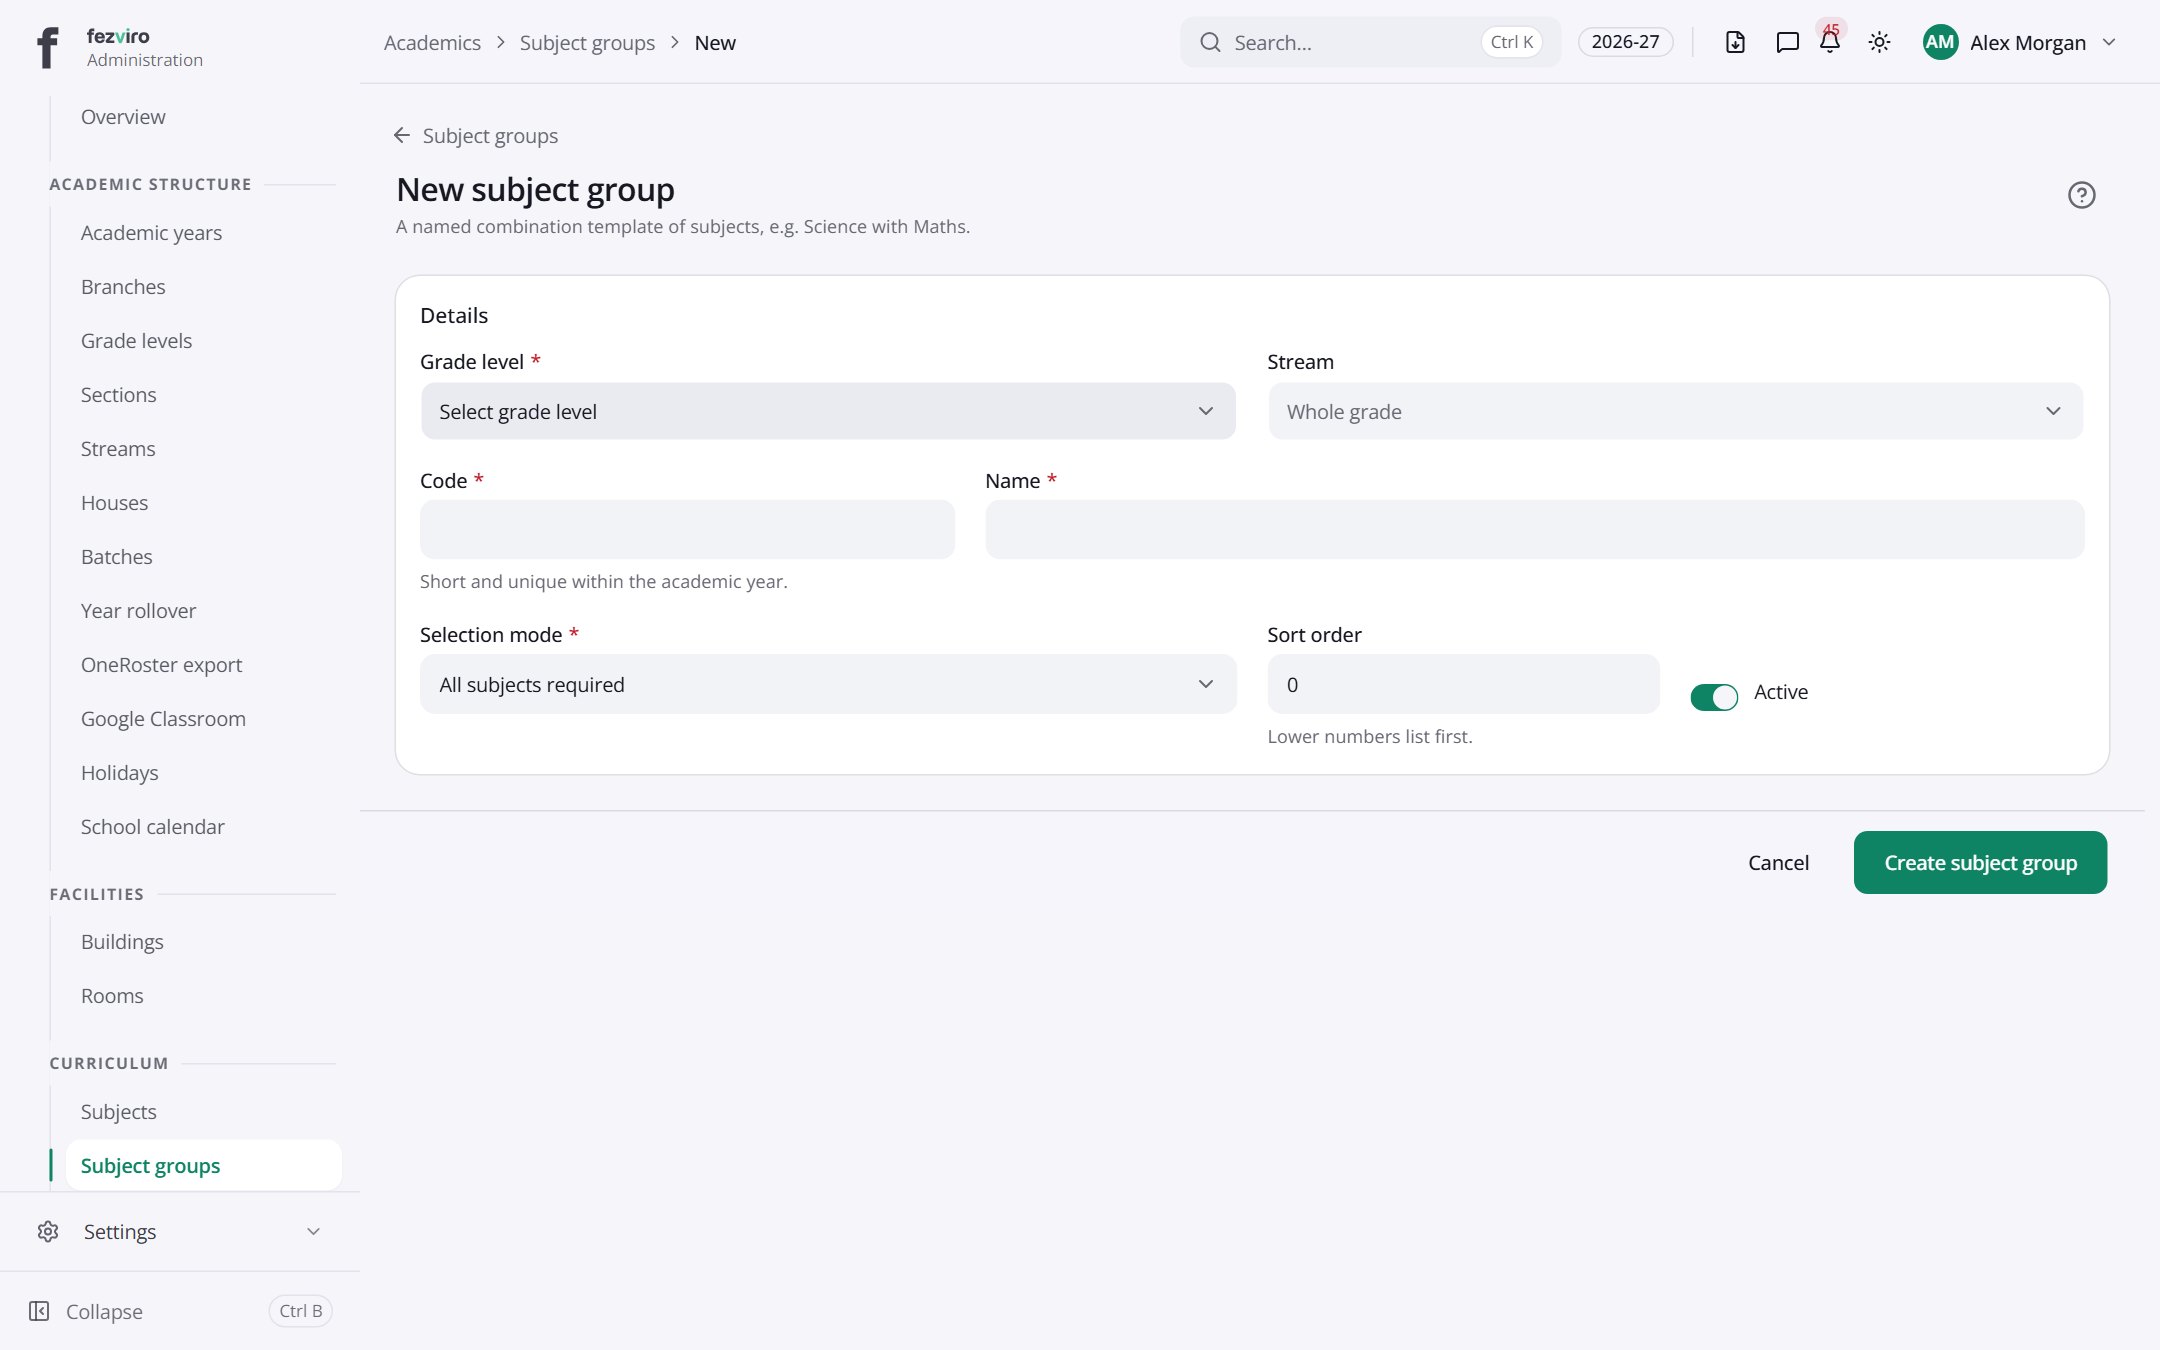
Task: Open the Stream Whole grade dropdown
Action: [x=1675, y=411]
